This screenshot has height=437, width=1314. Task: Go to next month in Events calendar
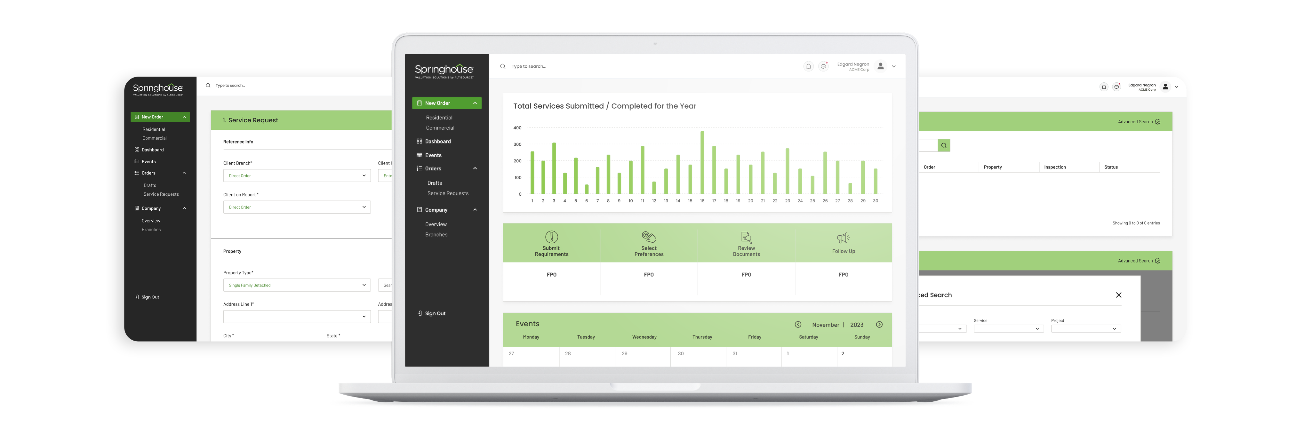tap(879, 324)
